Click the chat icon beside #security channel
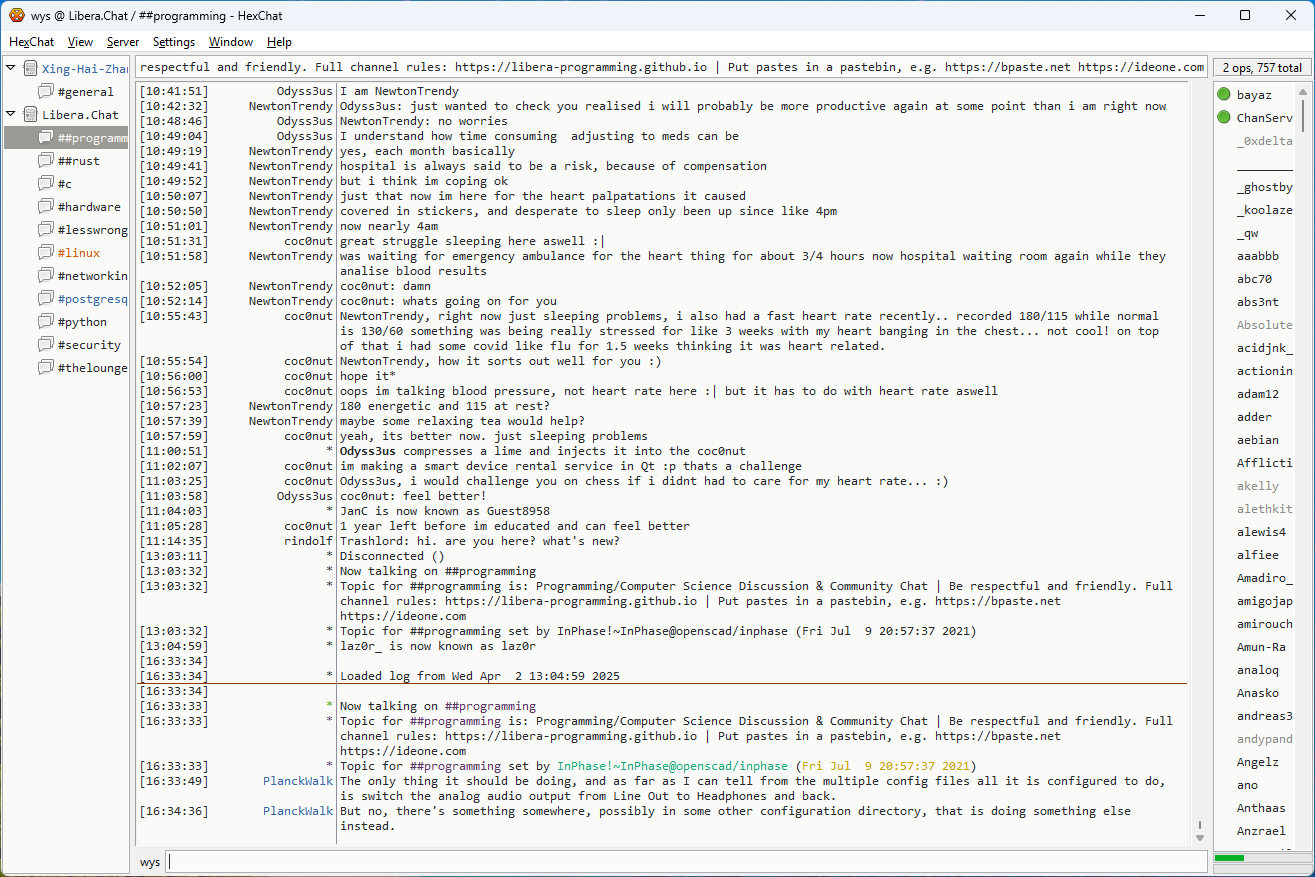Image resolution: width=1315 pixels, height=877 pixels. 46,345
